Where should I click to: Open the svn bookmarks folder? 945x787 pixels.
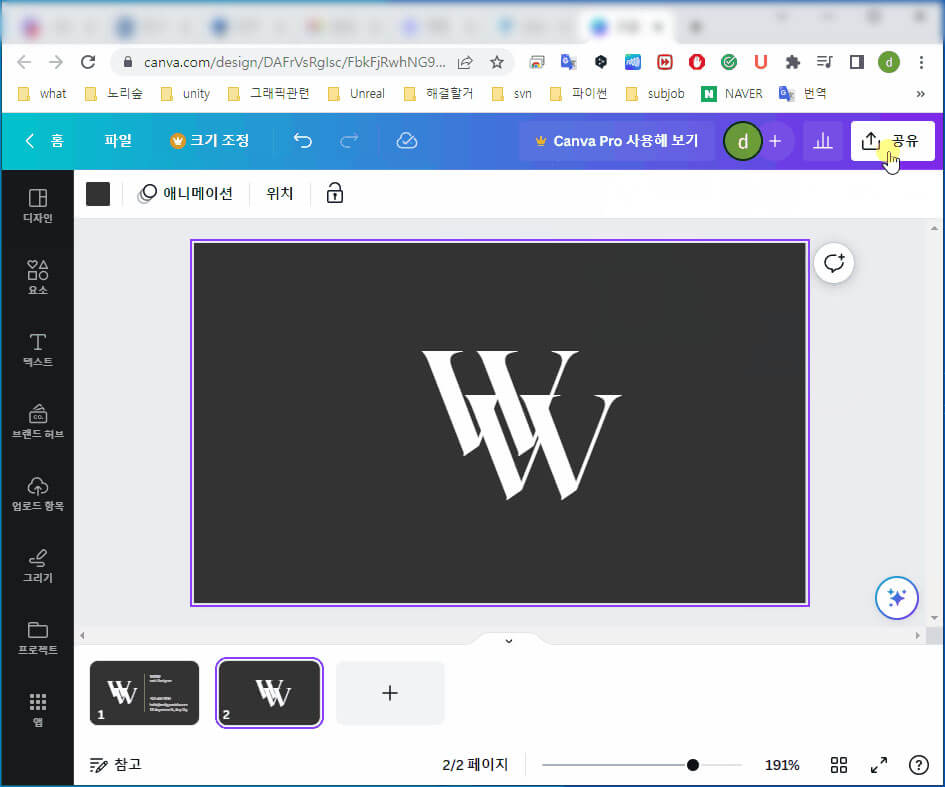[512, 93]
